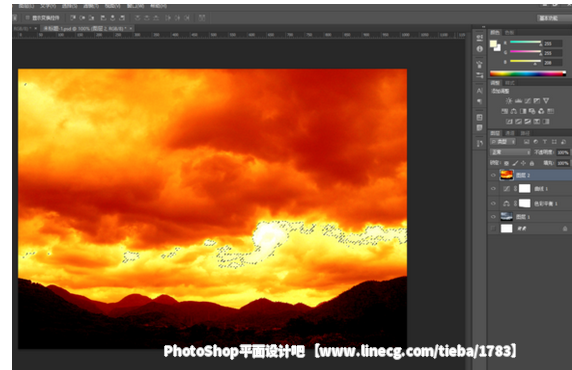Hide the 曲线 1 adjustment layer
This screenshot has width=572, height=370.
(493, 189)
